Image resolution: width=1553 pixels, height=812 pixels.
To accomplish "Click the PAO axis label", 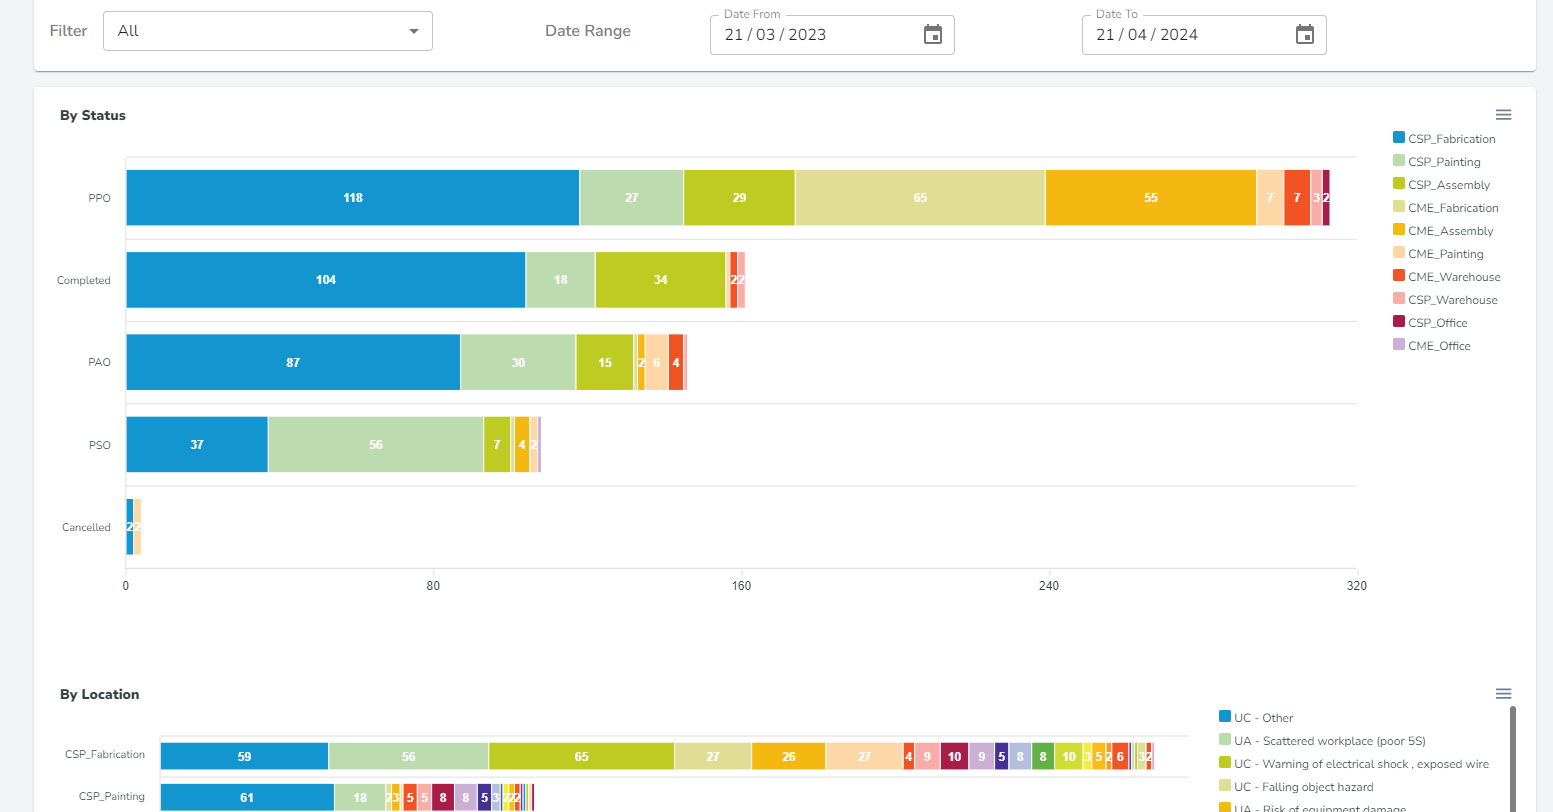I will [x=99, y=362].
